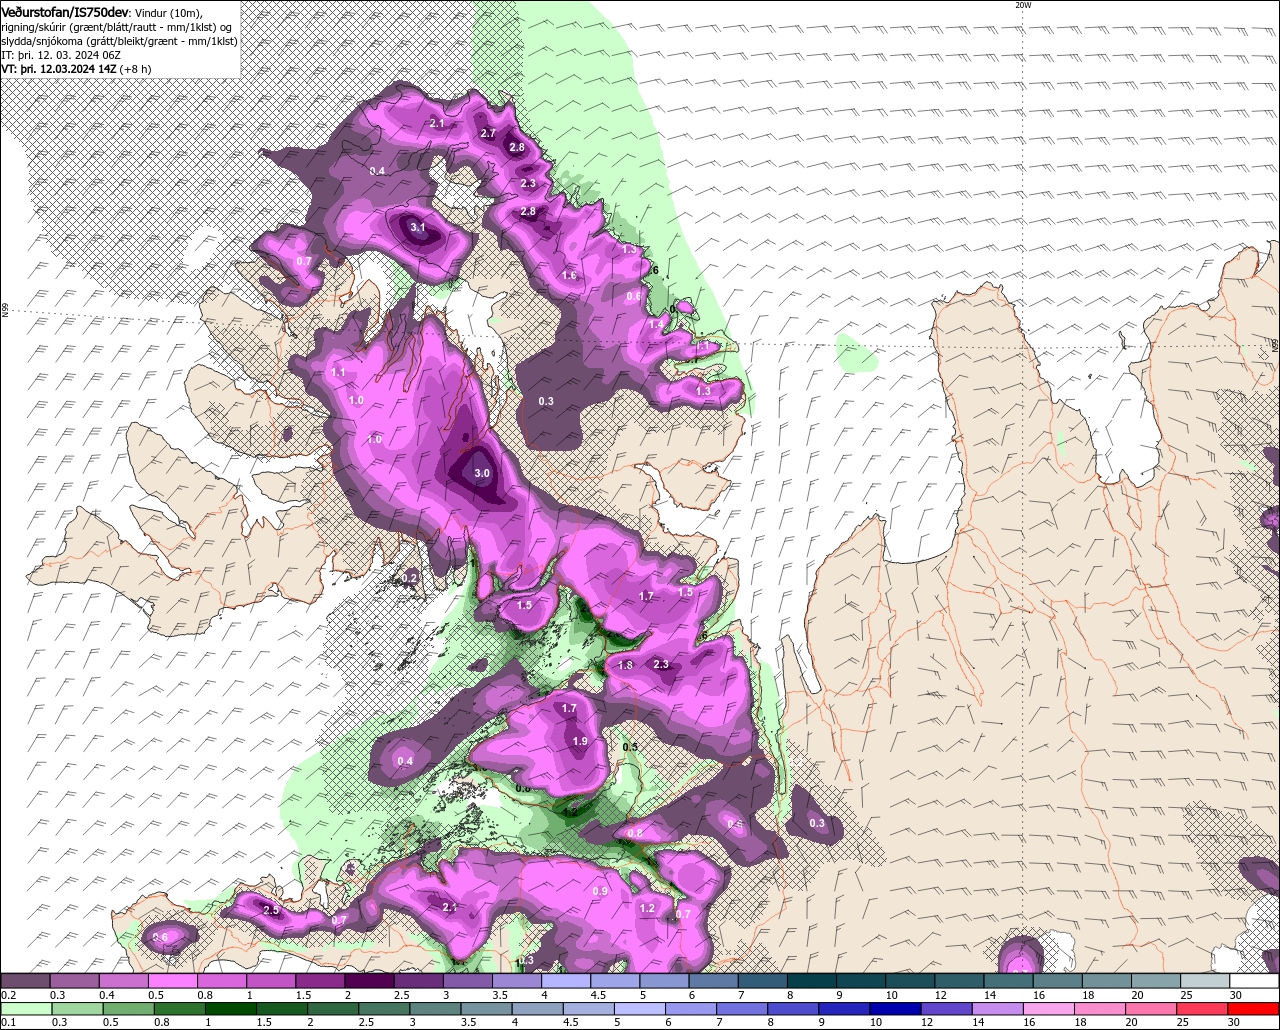Click the lilac legend swatch labeled 14

[998, 1008]
